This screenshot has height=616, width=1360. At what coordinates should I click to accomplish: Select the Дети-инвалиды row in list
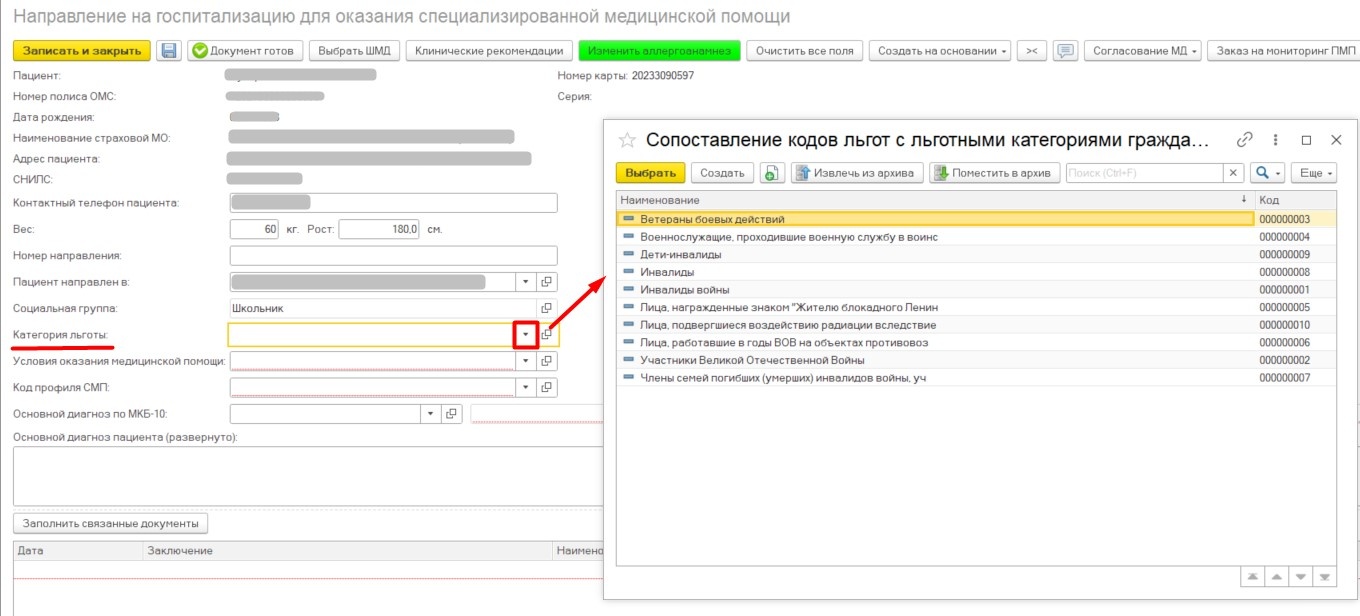[680, 255]
